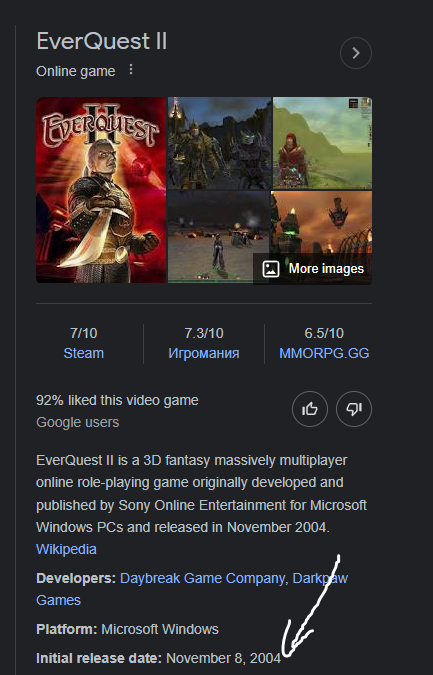
Task: Open Daybreak Game Company developer link
Action: [202, 578]
